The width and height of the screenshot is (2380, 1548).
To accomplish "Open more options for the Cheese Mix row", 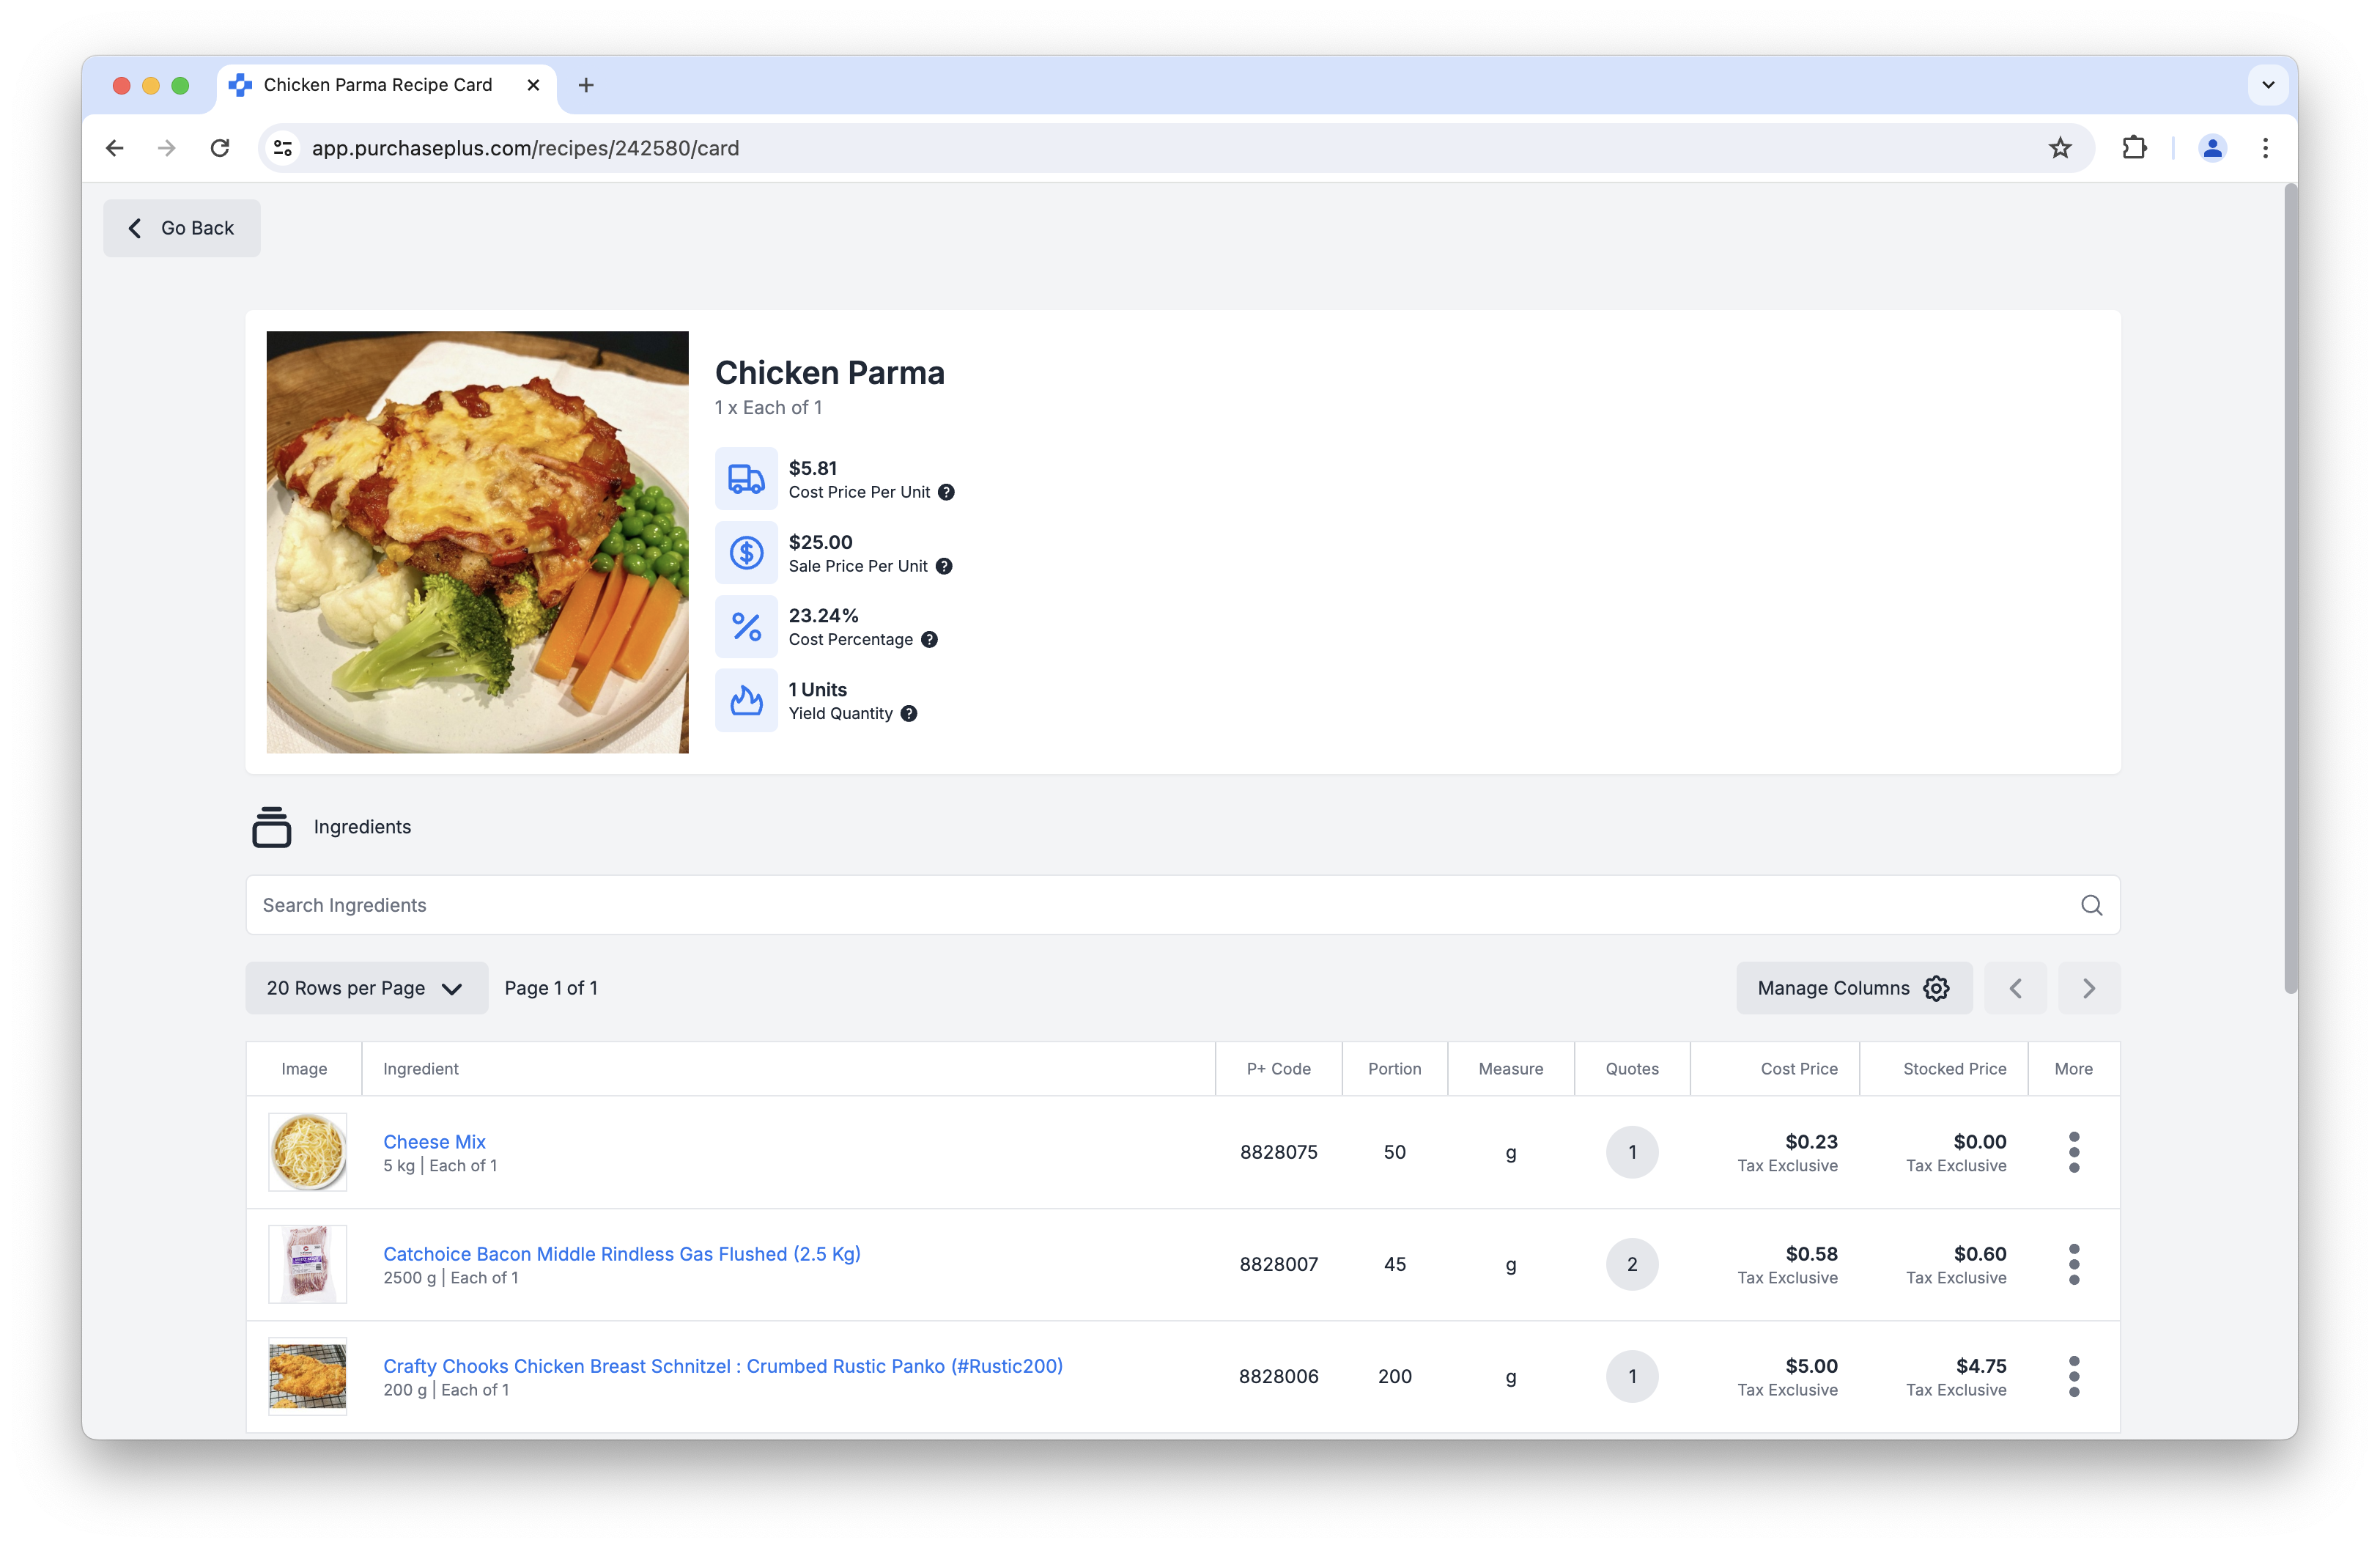I will coord(2076,1152).
